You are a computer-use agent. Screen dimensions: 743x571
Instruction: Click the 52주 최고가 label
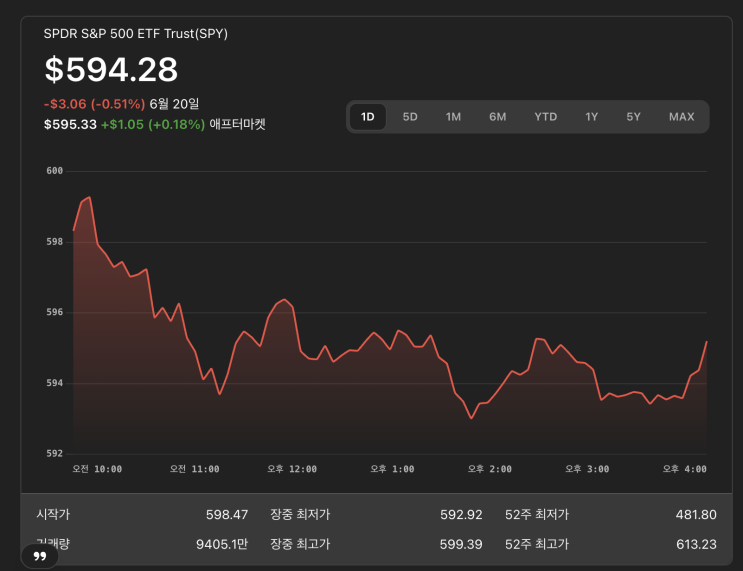tap(537, 544)
